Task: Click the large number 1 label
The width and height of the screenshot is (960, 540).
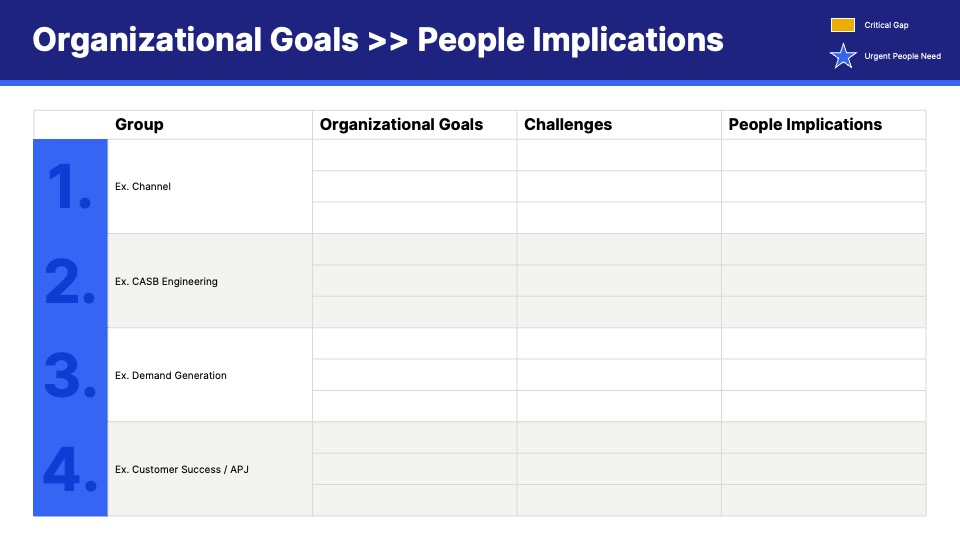Action: [69, 187]
